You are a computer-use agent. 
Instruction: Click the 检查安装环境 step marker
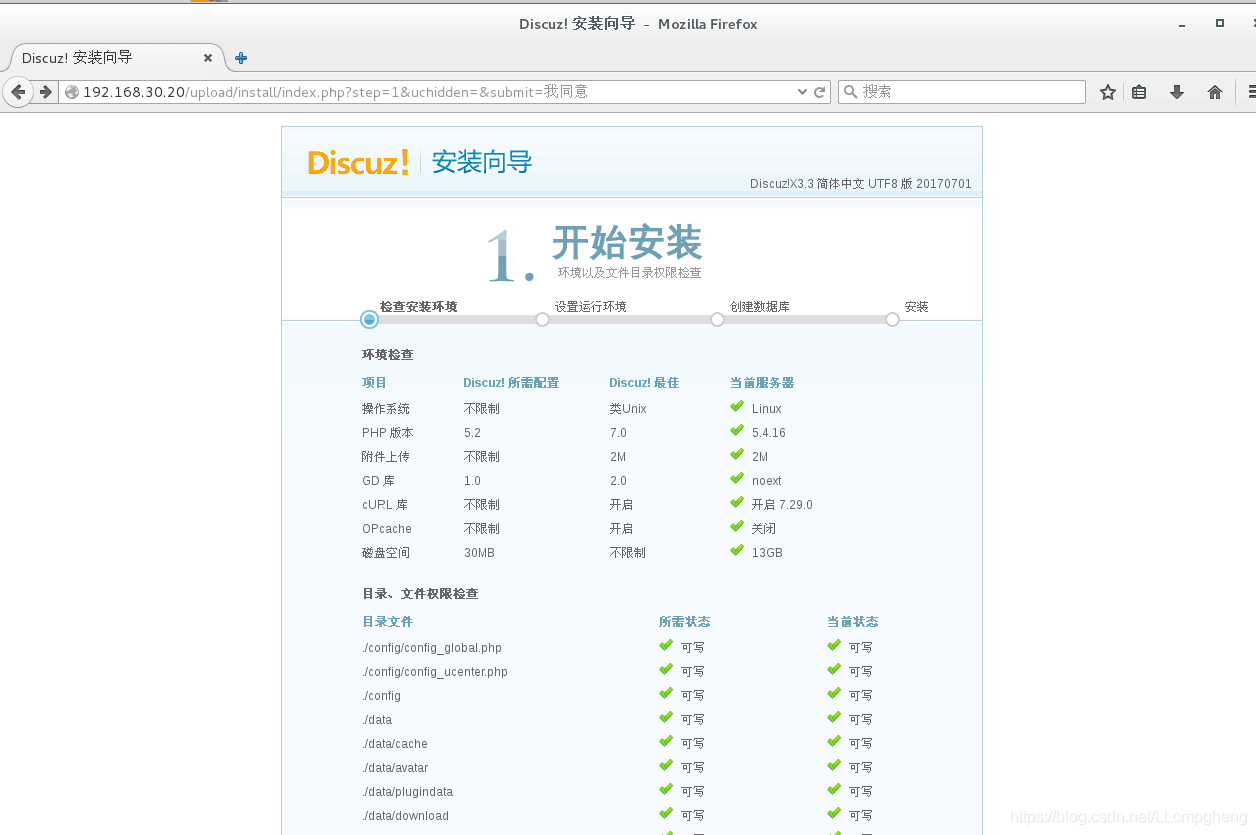(x=369, y=319)
